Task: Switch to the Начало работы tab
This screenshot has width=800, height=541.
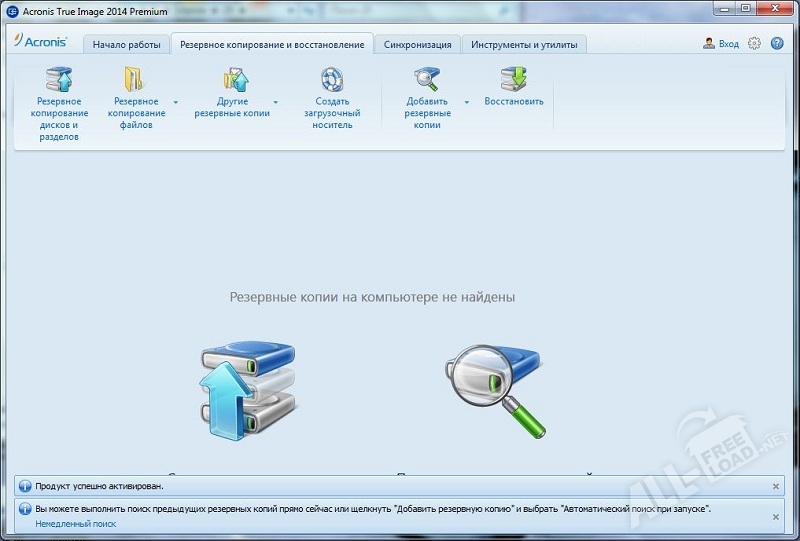Action: tap(126, 45)
